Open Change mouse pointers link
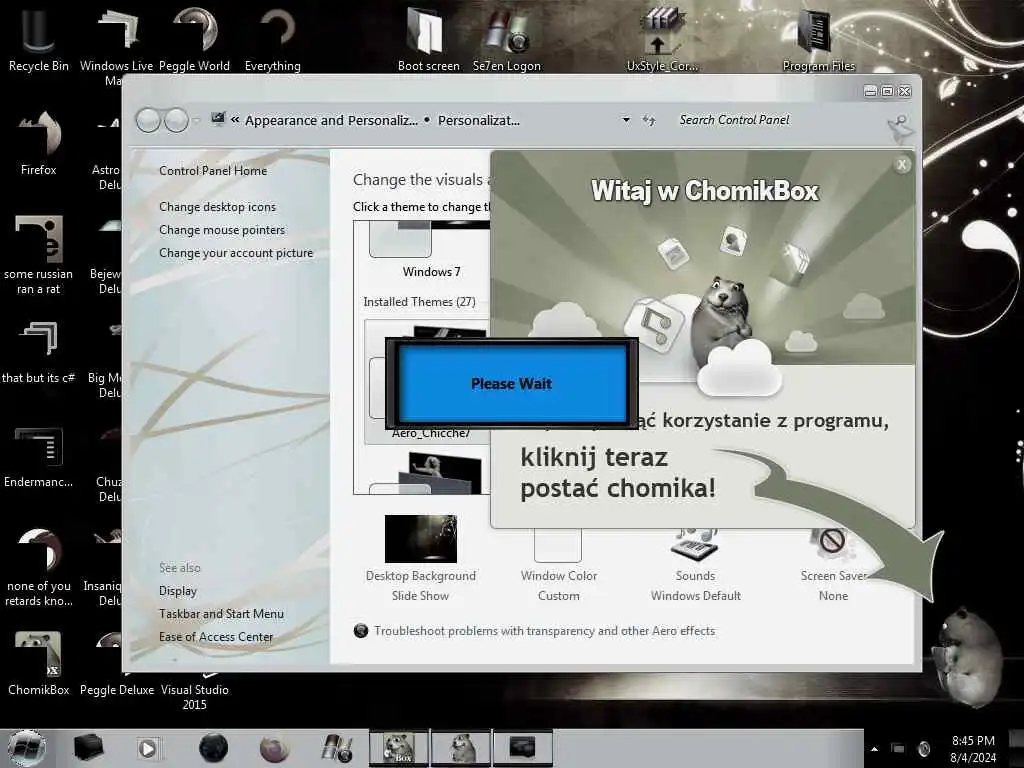Screen dimensions: 1024x768 [222, 230]
